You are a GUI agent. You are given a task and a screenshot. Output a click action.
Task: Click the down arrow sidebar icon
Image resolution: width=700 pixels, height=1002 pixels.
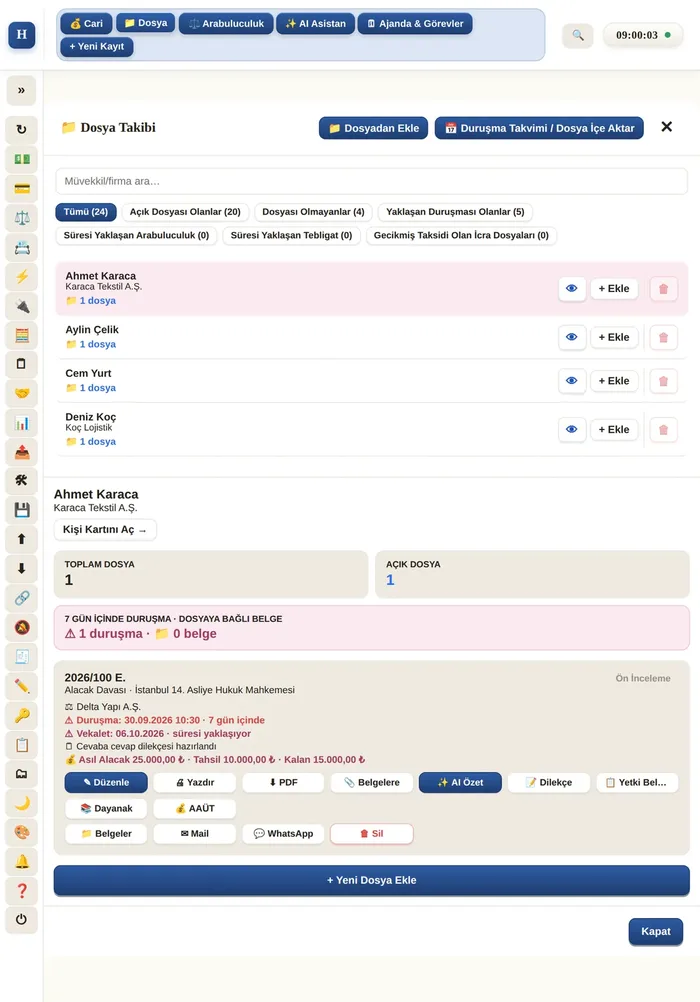click(x=22, y=569)
